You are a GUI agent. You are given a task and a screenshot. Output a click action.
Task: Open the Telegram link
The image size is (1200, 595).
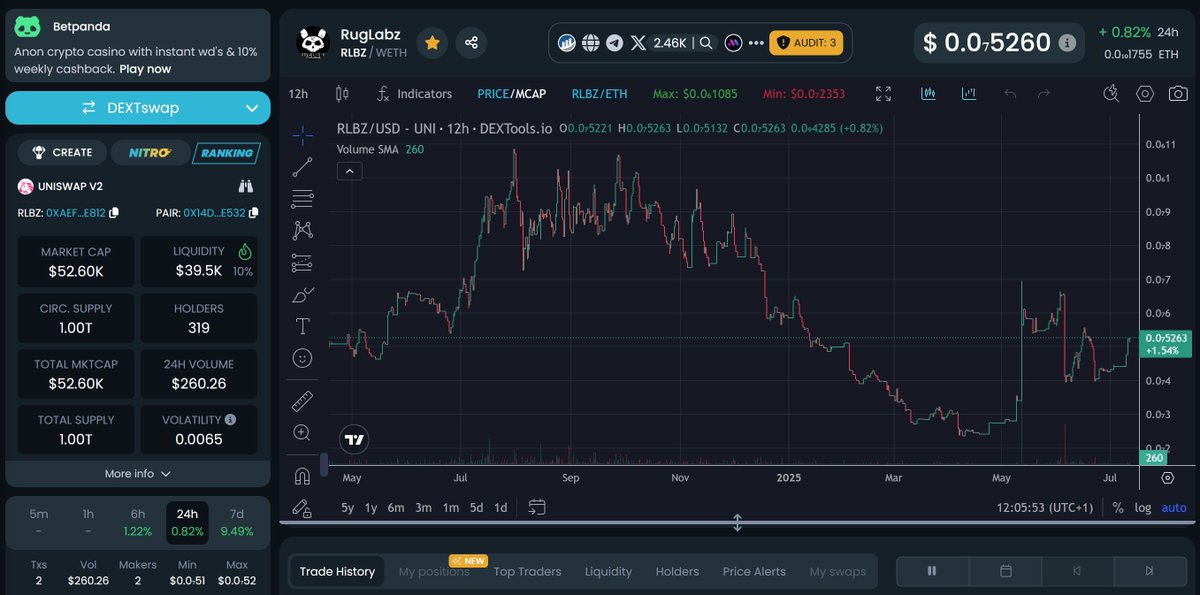point(614,43)
